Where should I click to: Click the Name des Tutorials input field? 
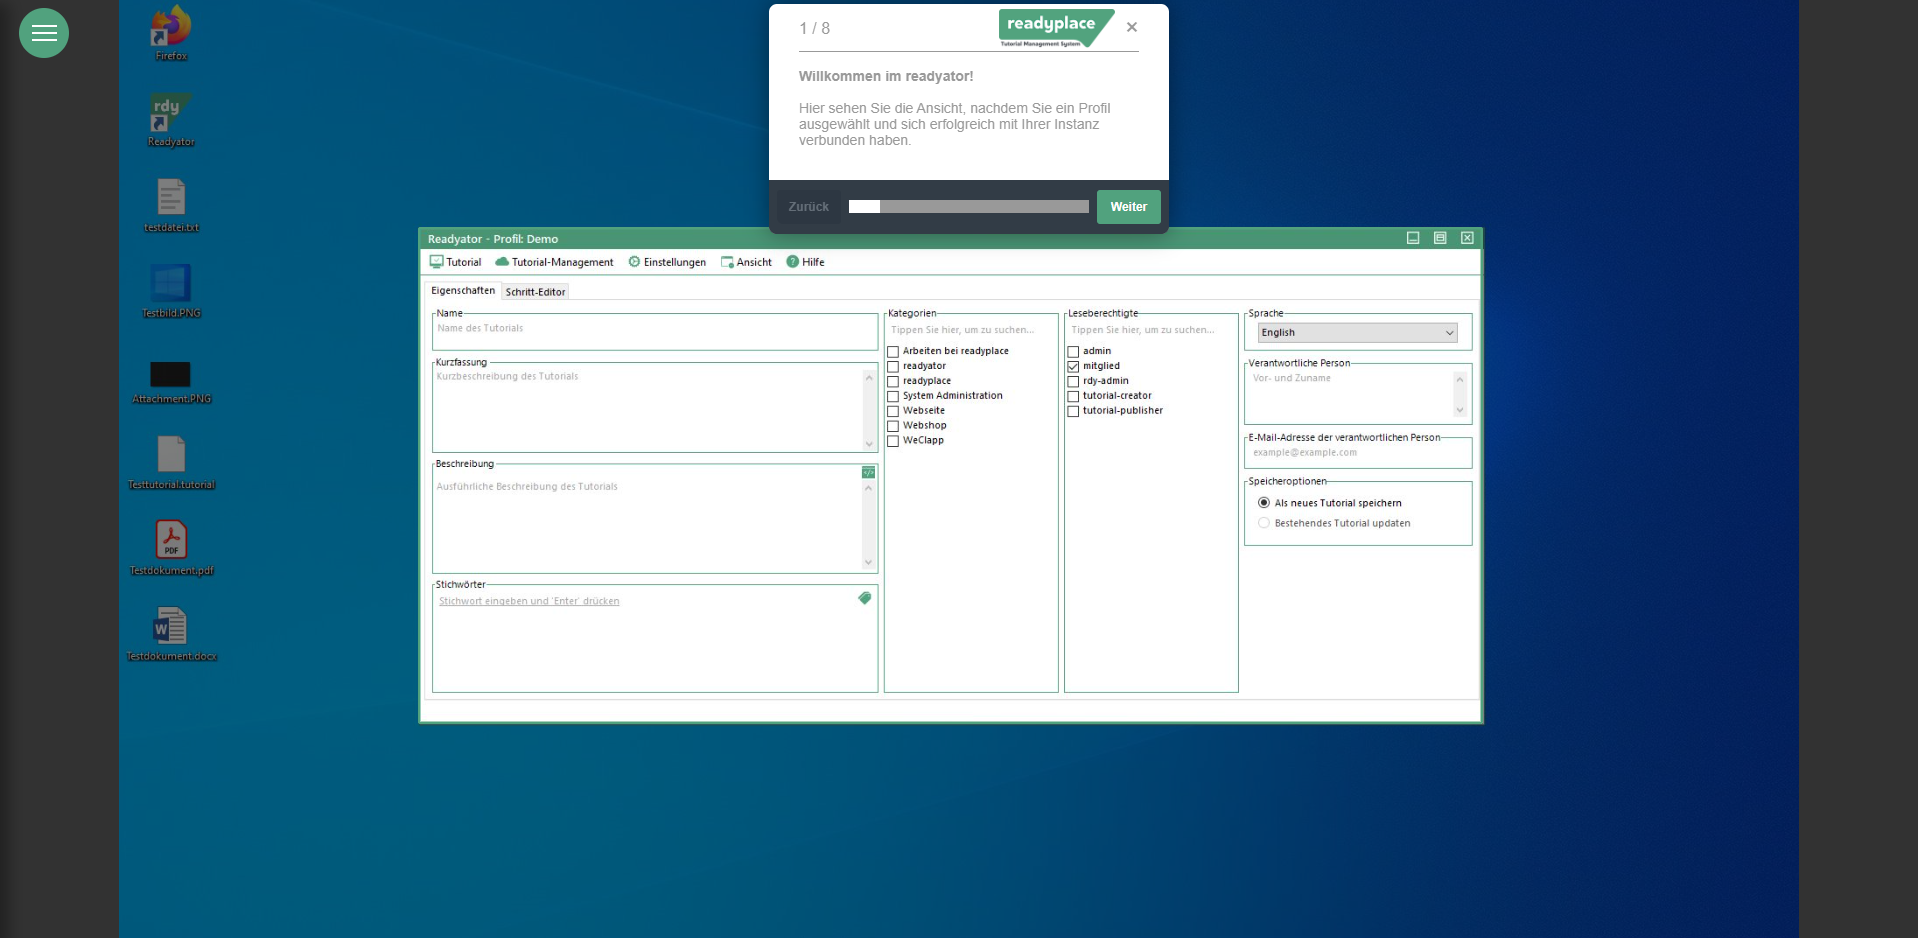click(654, 332)
